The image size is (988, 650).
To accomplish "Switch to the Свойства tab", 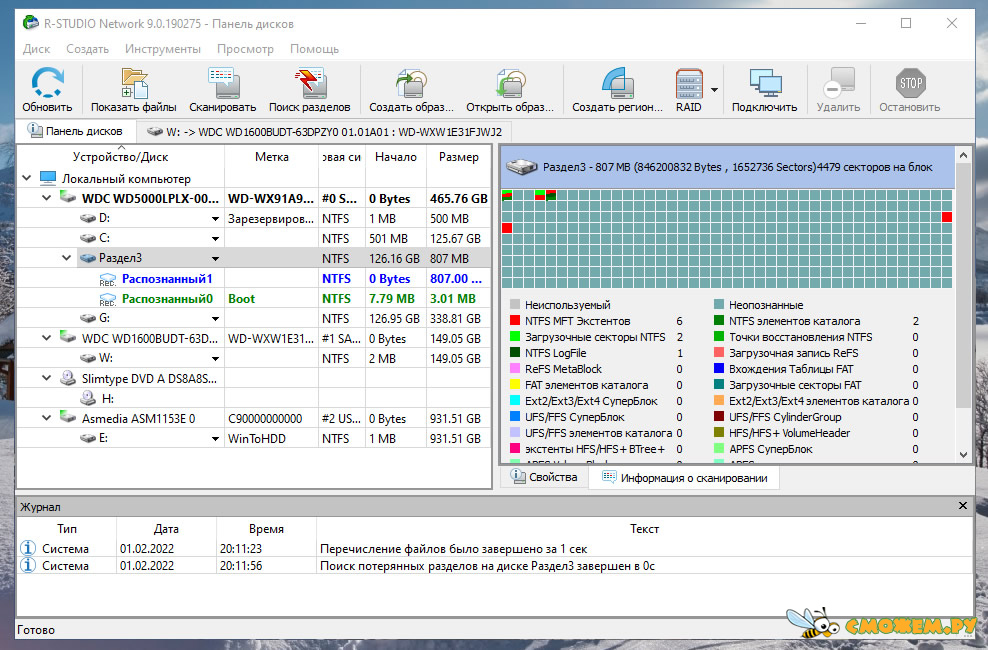I will coord(544,477).
